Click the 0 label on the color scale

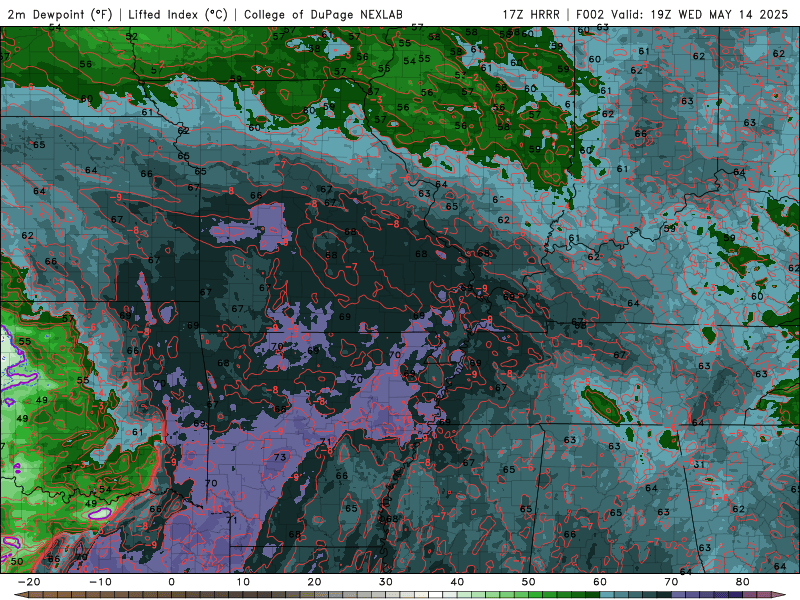tap(171, 582)
